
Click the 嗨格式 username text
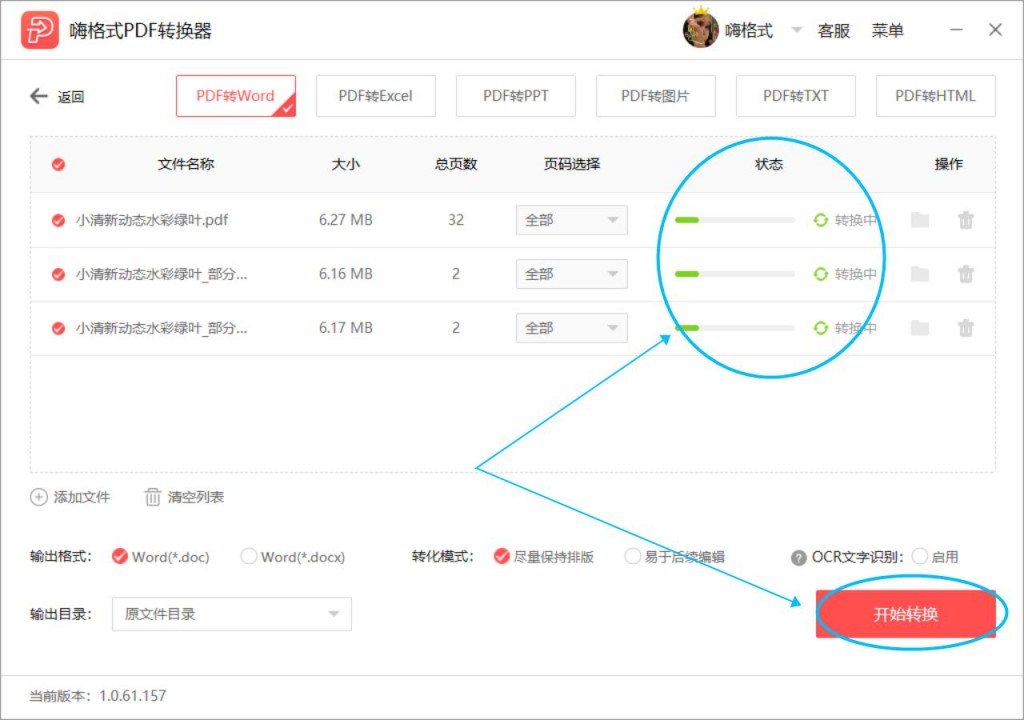(748, 31)
